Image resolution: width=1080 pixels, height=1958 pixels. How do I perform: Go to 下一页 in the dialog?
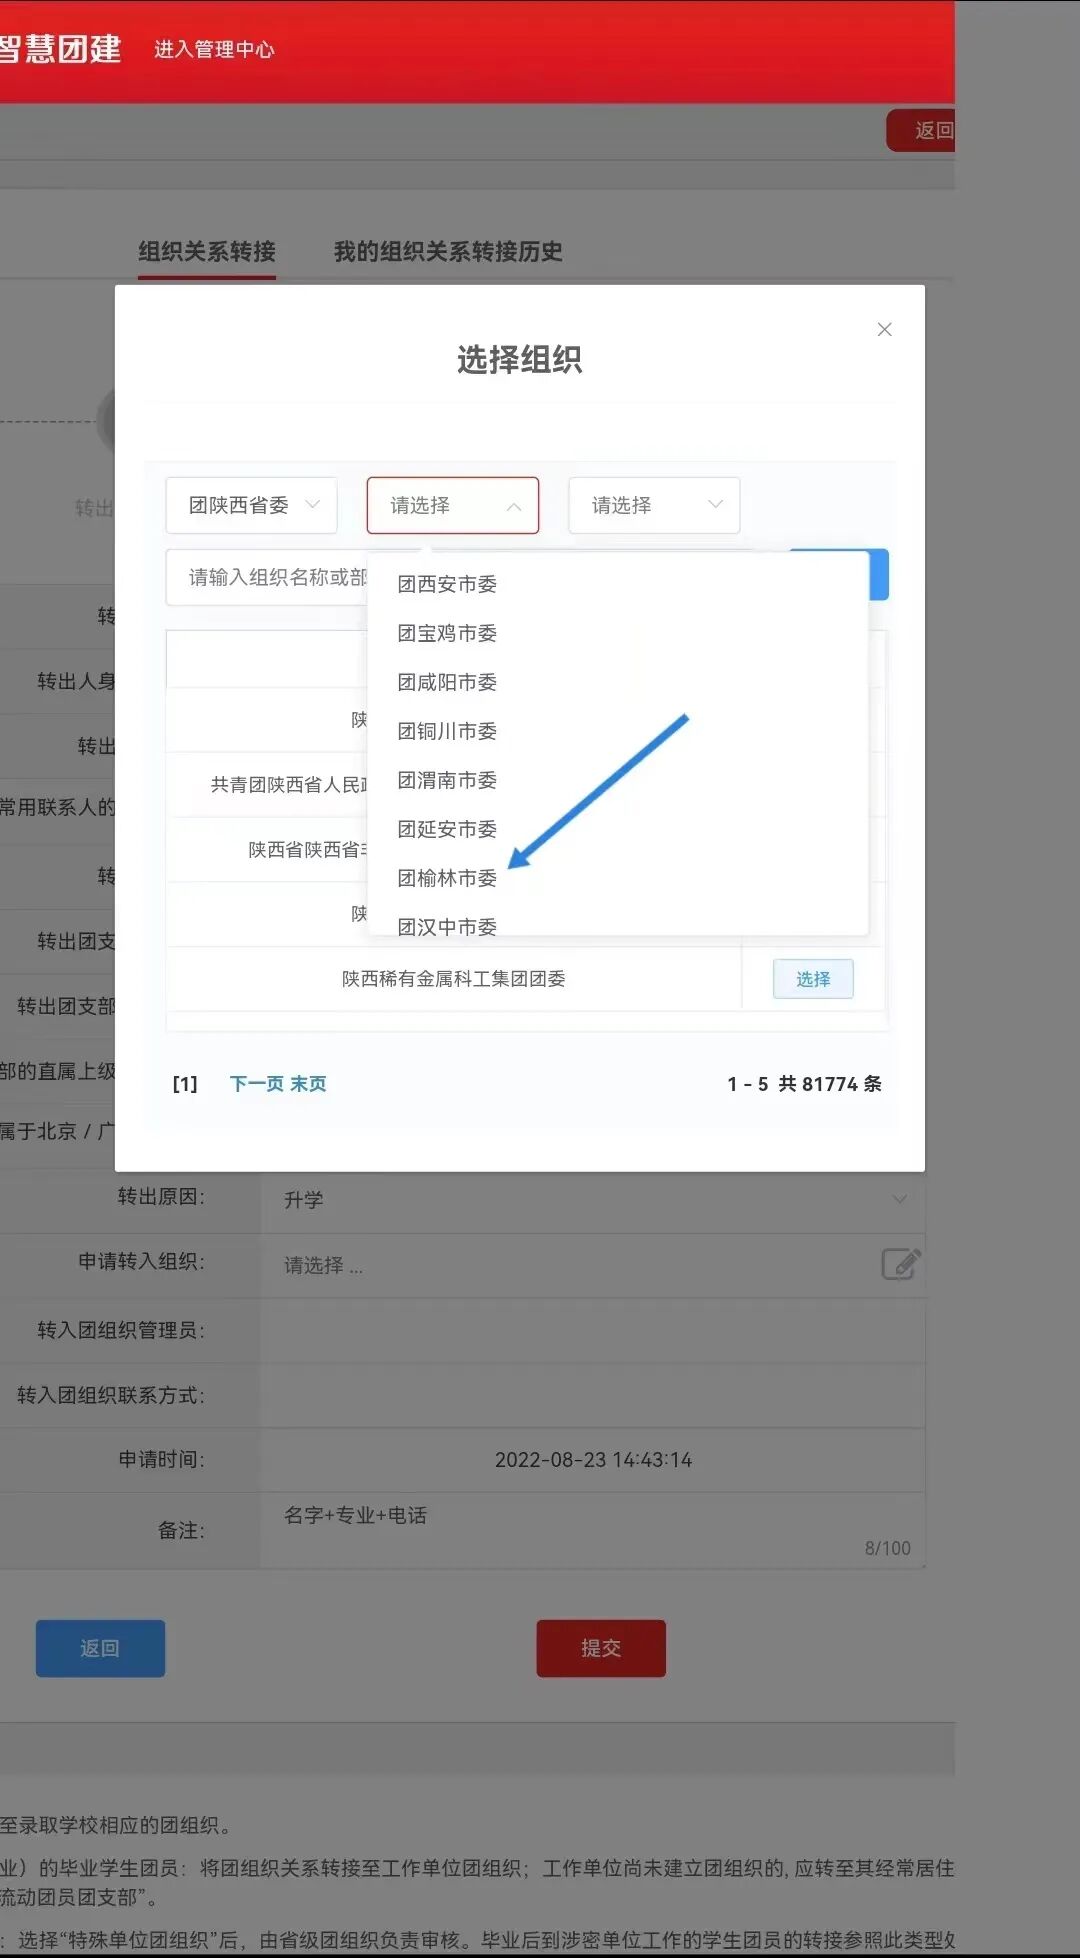pos(257,1084)
